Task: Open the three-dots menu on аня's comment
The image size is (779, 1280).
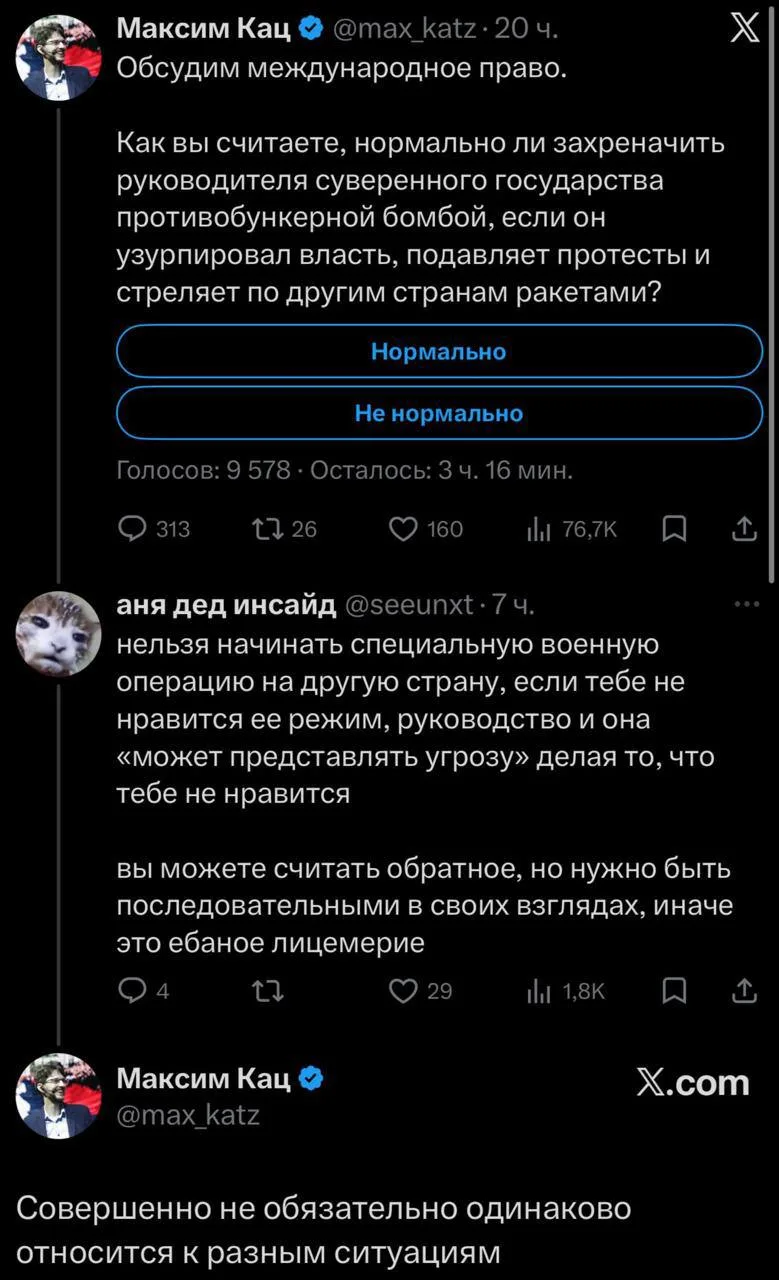Action: (746, 603)
